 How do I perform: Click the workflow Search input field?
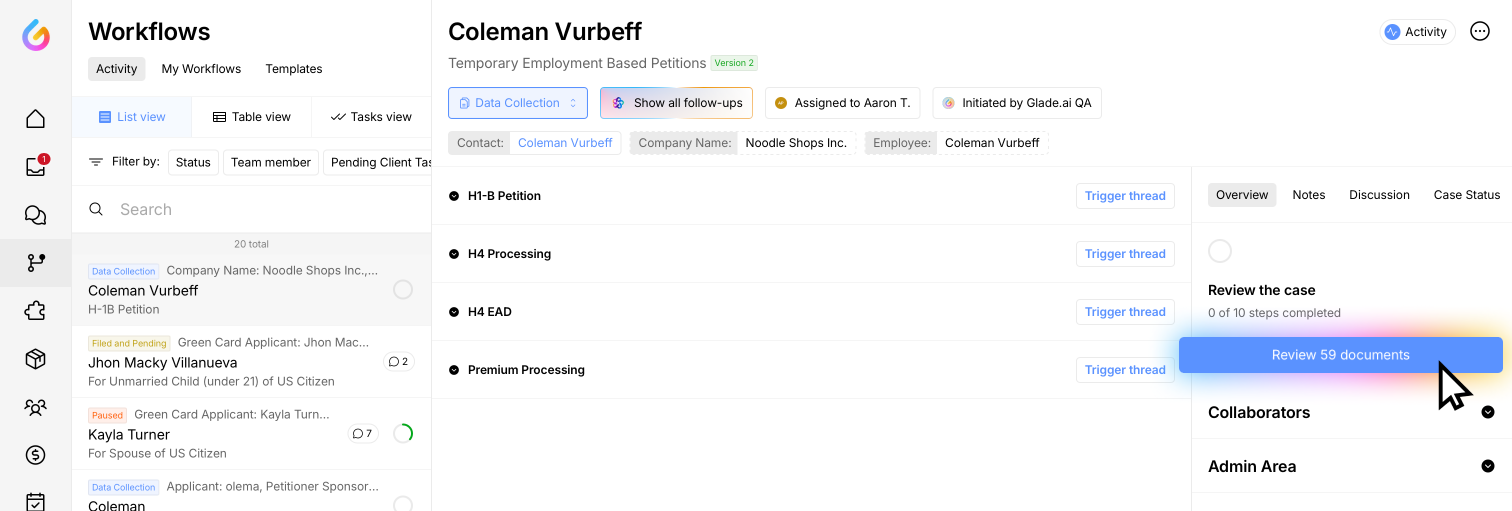tap(260, 209)
